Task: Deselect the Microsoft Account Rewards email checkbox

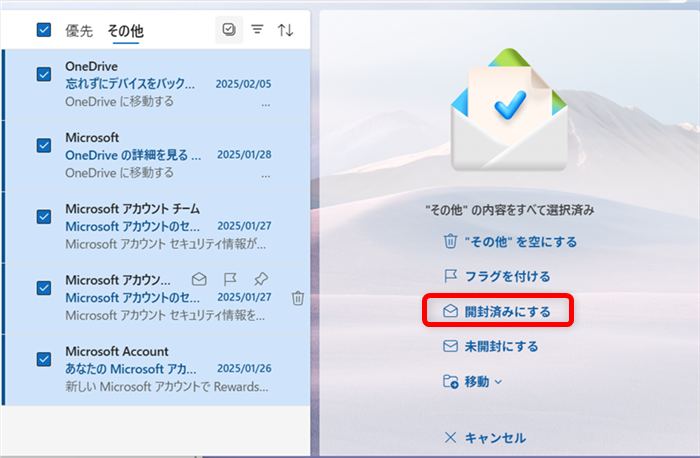Action: click(x=44, y=359)
